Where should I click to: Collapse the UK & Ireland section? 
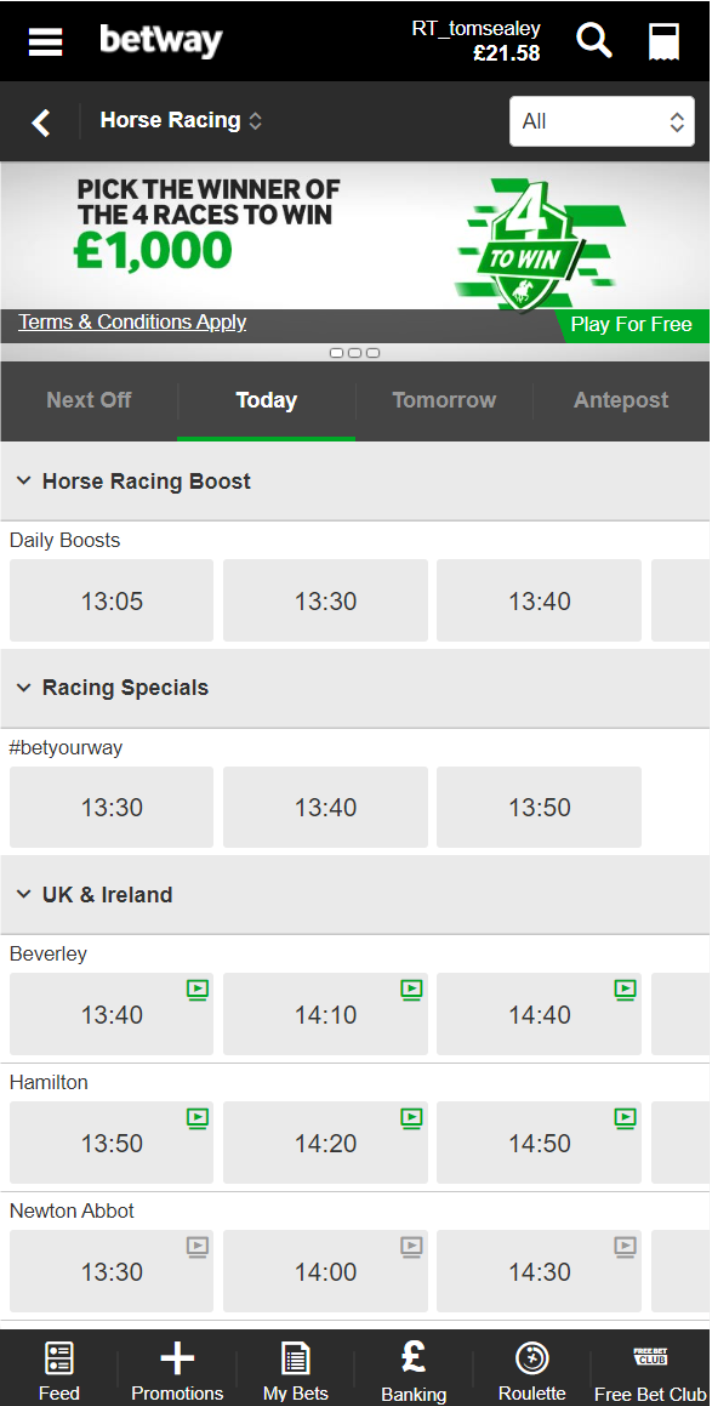pyautogui.click(x=24, y=895)
